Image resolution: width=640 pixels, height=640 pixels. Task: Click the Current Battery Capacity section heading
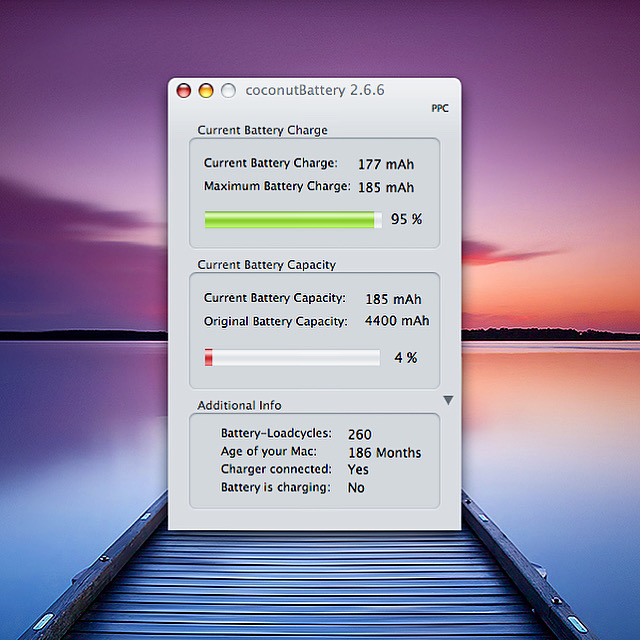point(267,265)
